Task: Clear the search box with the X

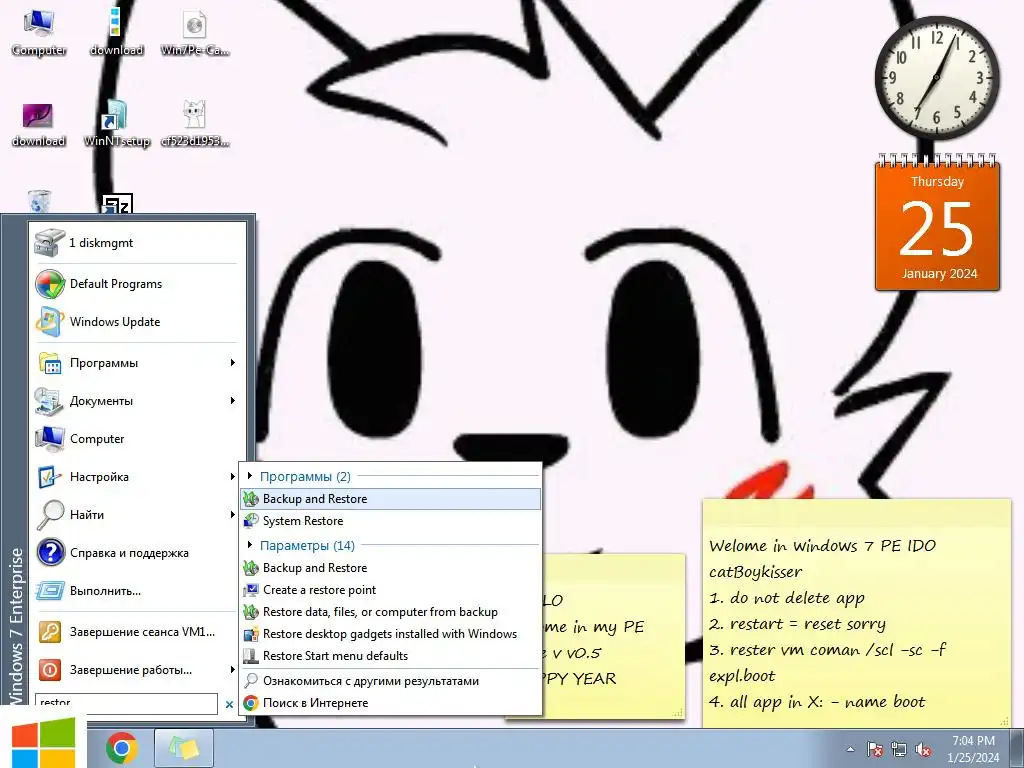Action: 229,705
